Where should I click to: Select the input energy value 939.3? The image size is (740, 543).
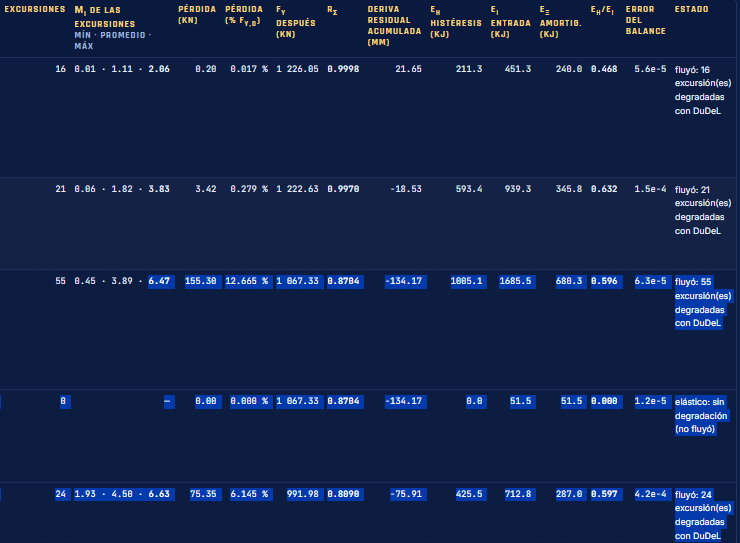tap(518, 189)
